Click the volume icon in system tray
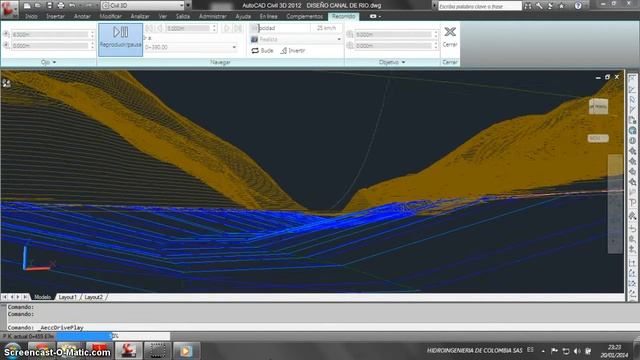Screen dimensions: 640x360 [x=577, y=351]
